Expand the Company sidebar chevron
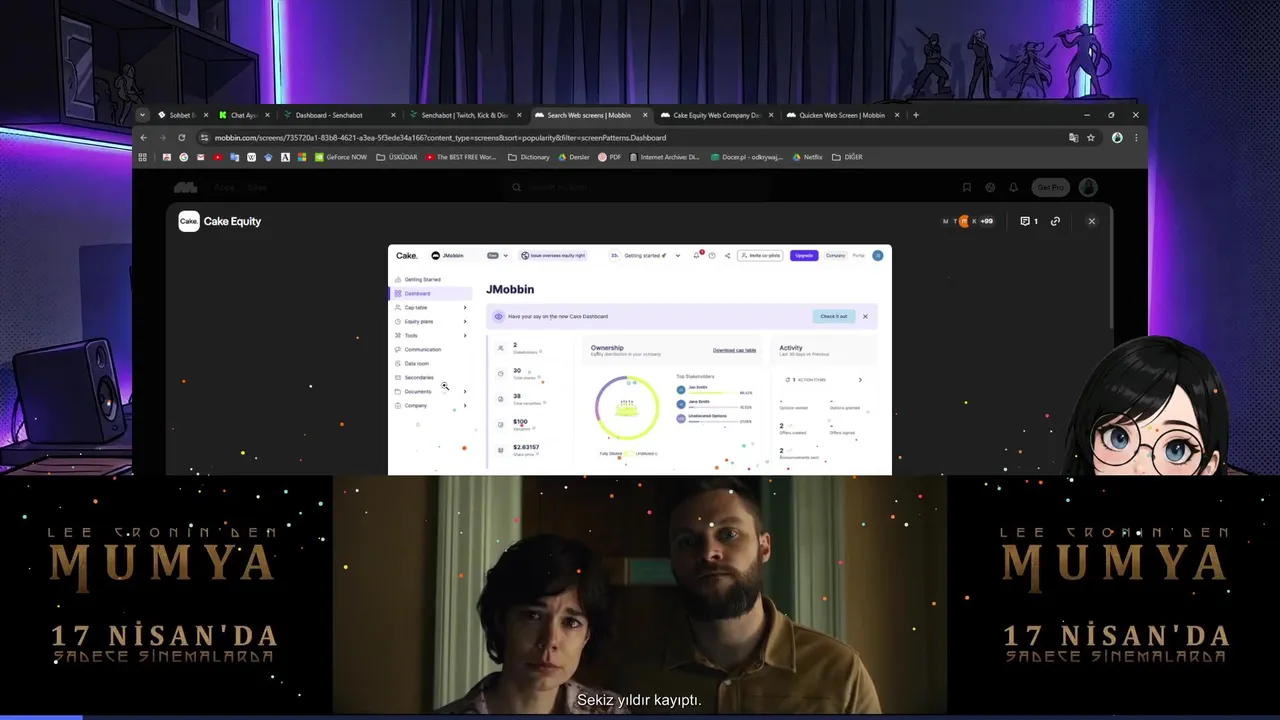Screen dimensions: 1280x720 point(465,405)
